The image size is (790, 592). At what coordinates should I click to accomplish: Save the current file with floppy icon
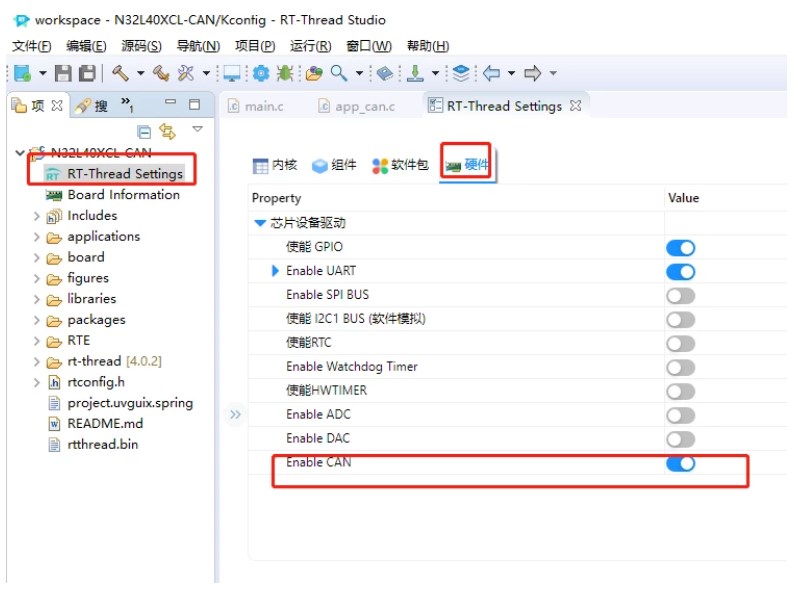[x=63, y=74]
